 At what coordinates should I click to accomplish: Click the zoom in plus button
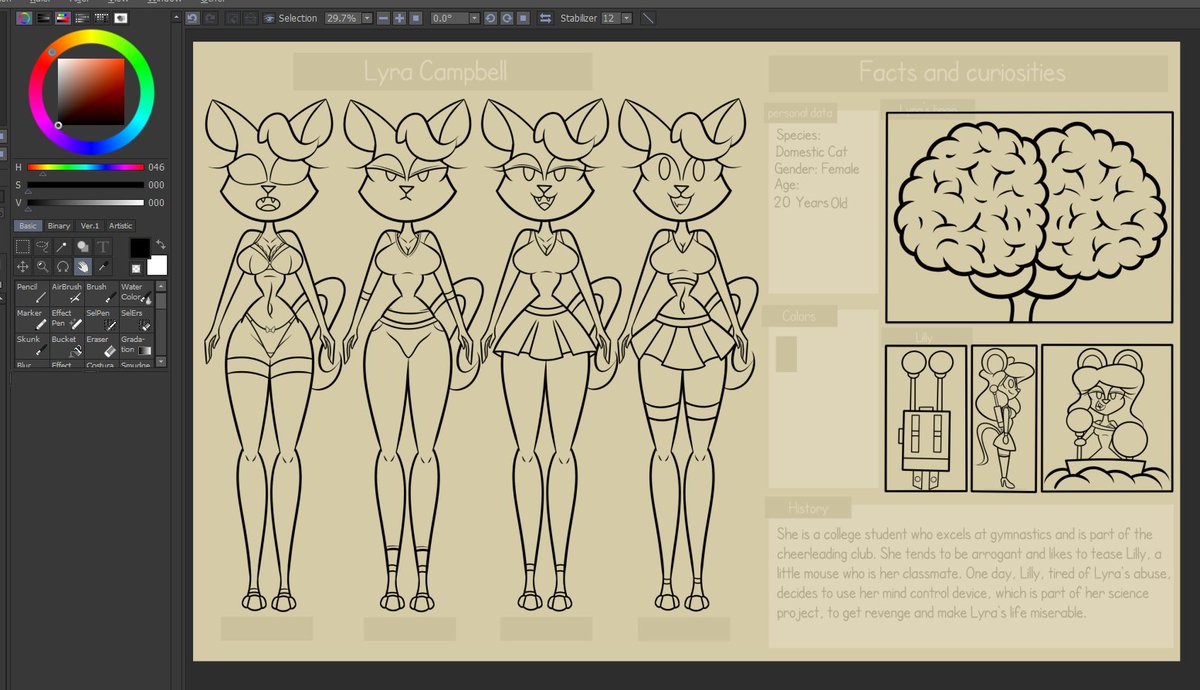(400, 18)
